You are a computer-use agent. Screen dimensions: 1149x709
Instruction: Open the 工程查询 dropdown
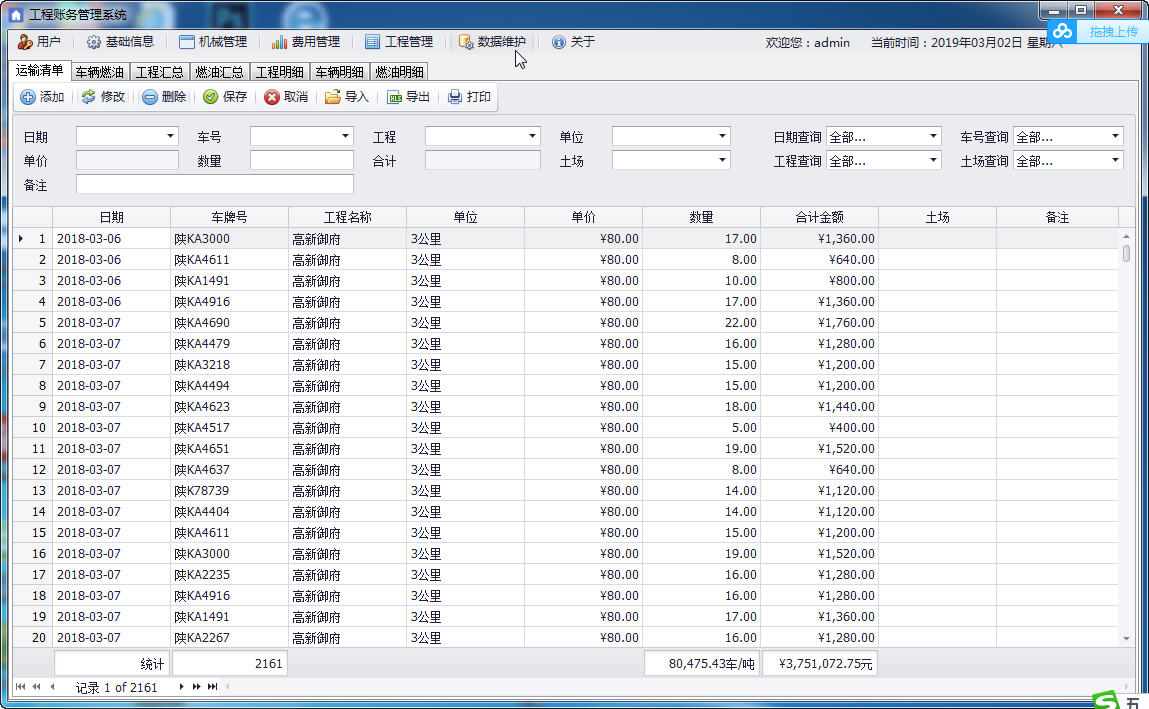(x=933, y=160)
